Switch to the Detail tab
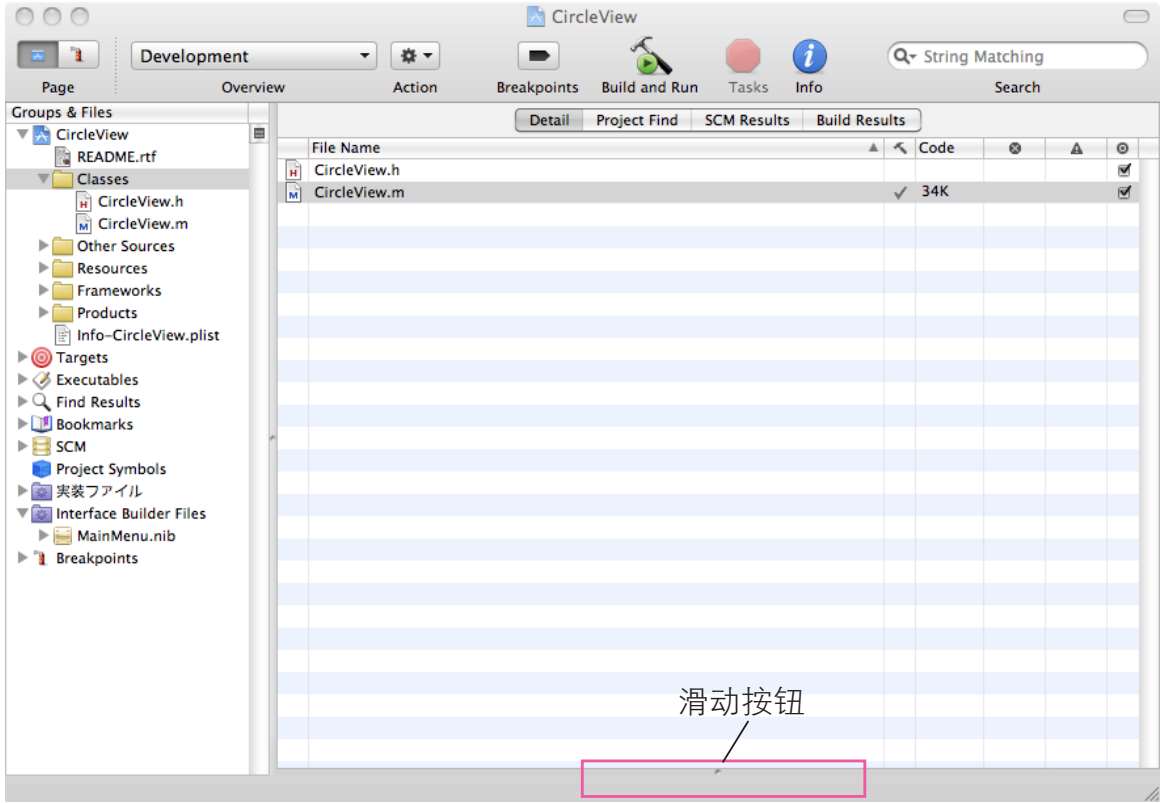 tap(549, 120)
